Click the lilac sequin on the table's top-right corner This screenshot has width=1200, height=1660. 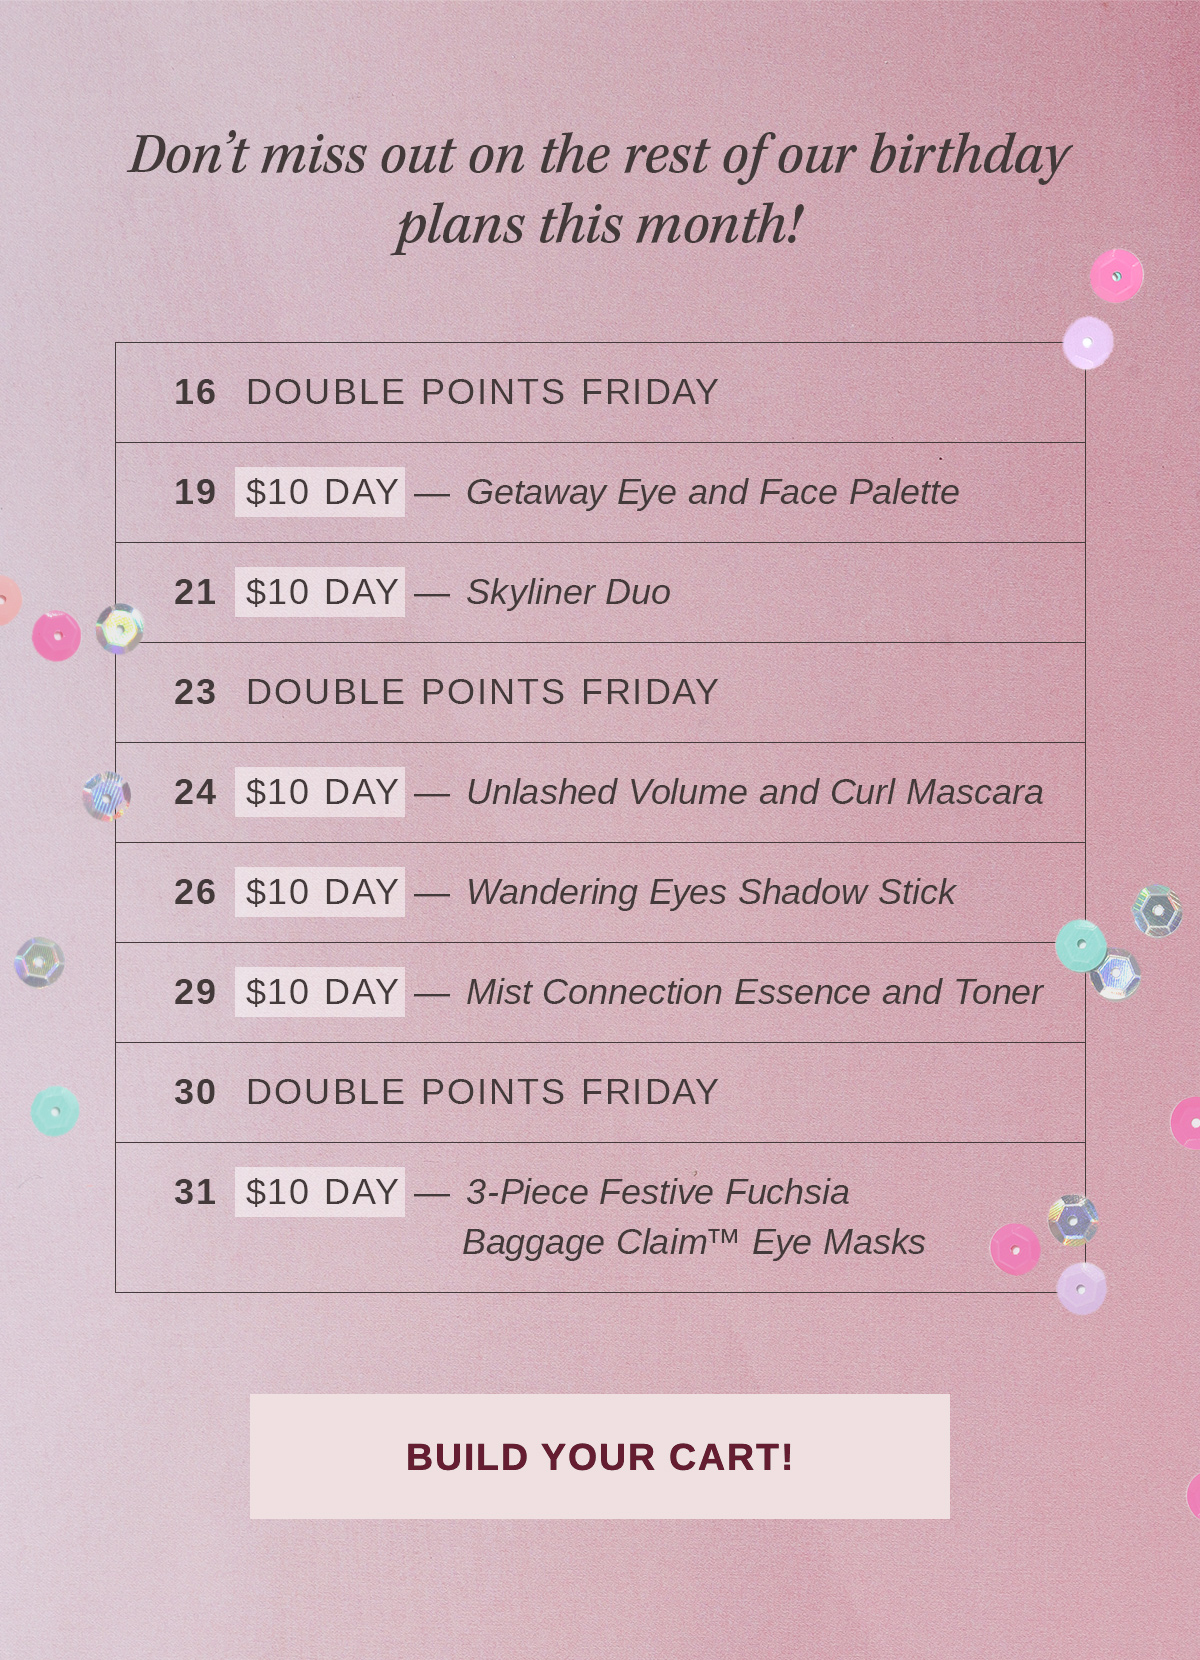pos(1088,343)
